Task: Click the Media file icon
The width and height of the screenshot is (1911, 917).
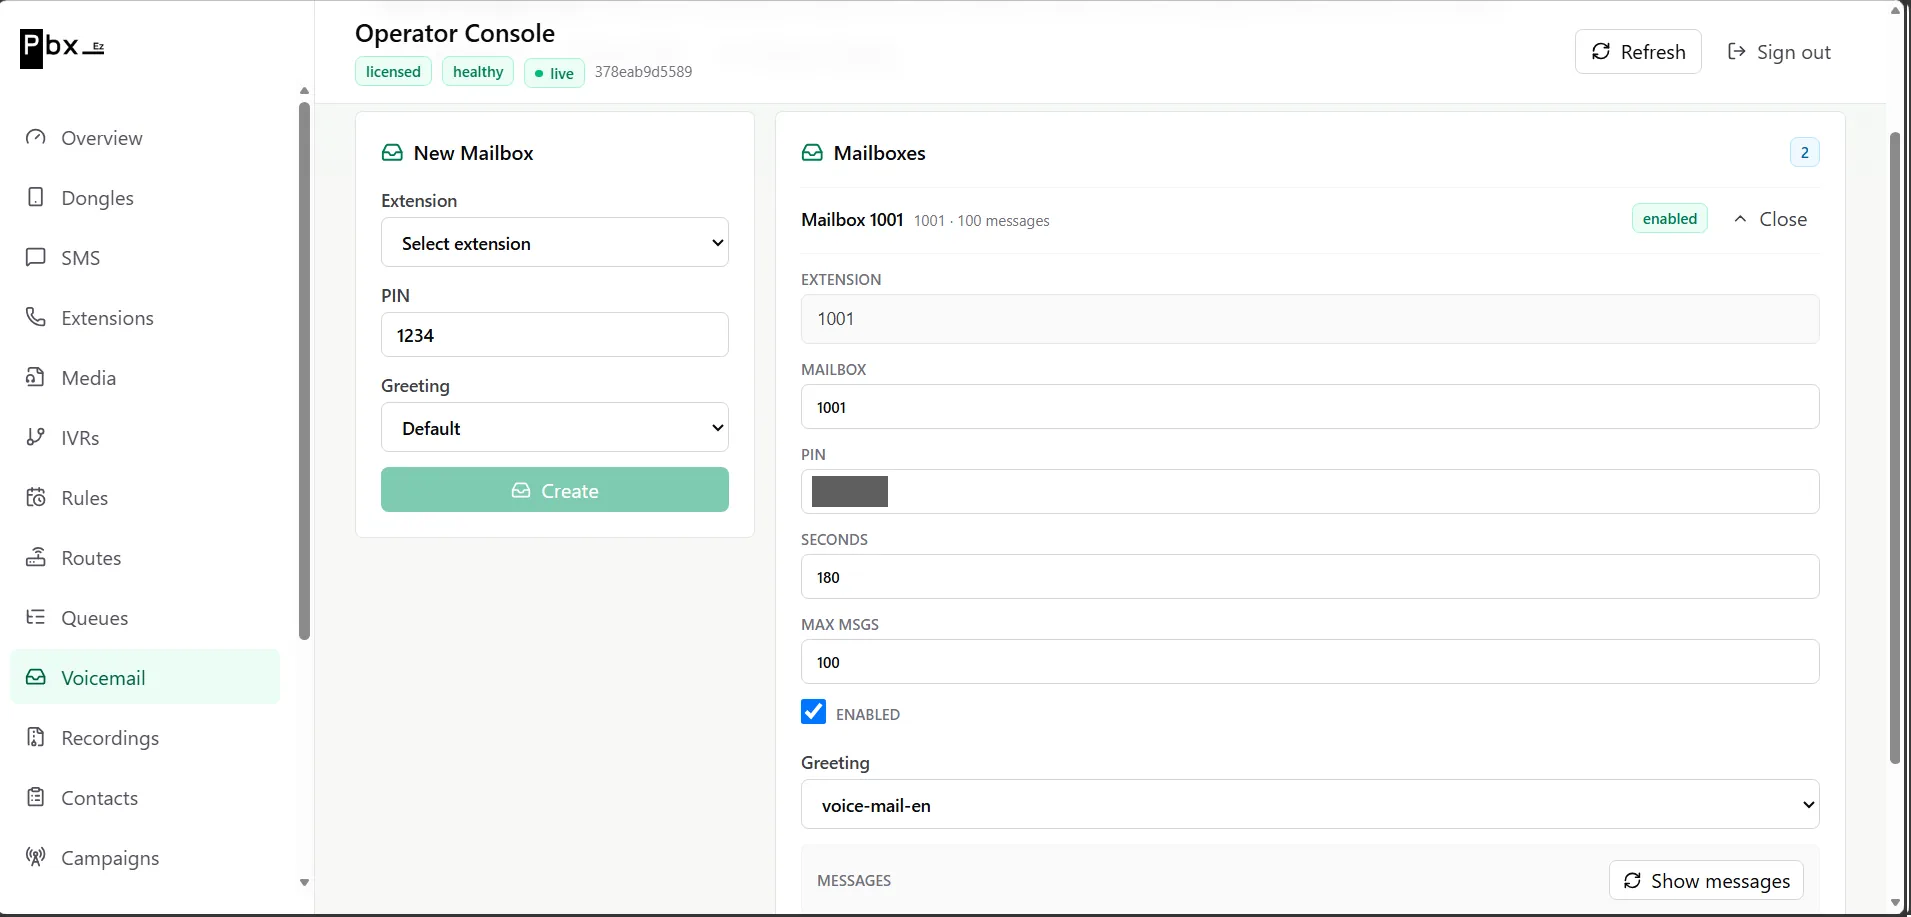Action: pyautogui.click(x=36, y=377)
